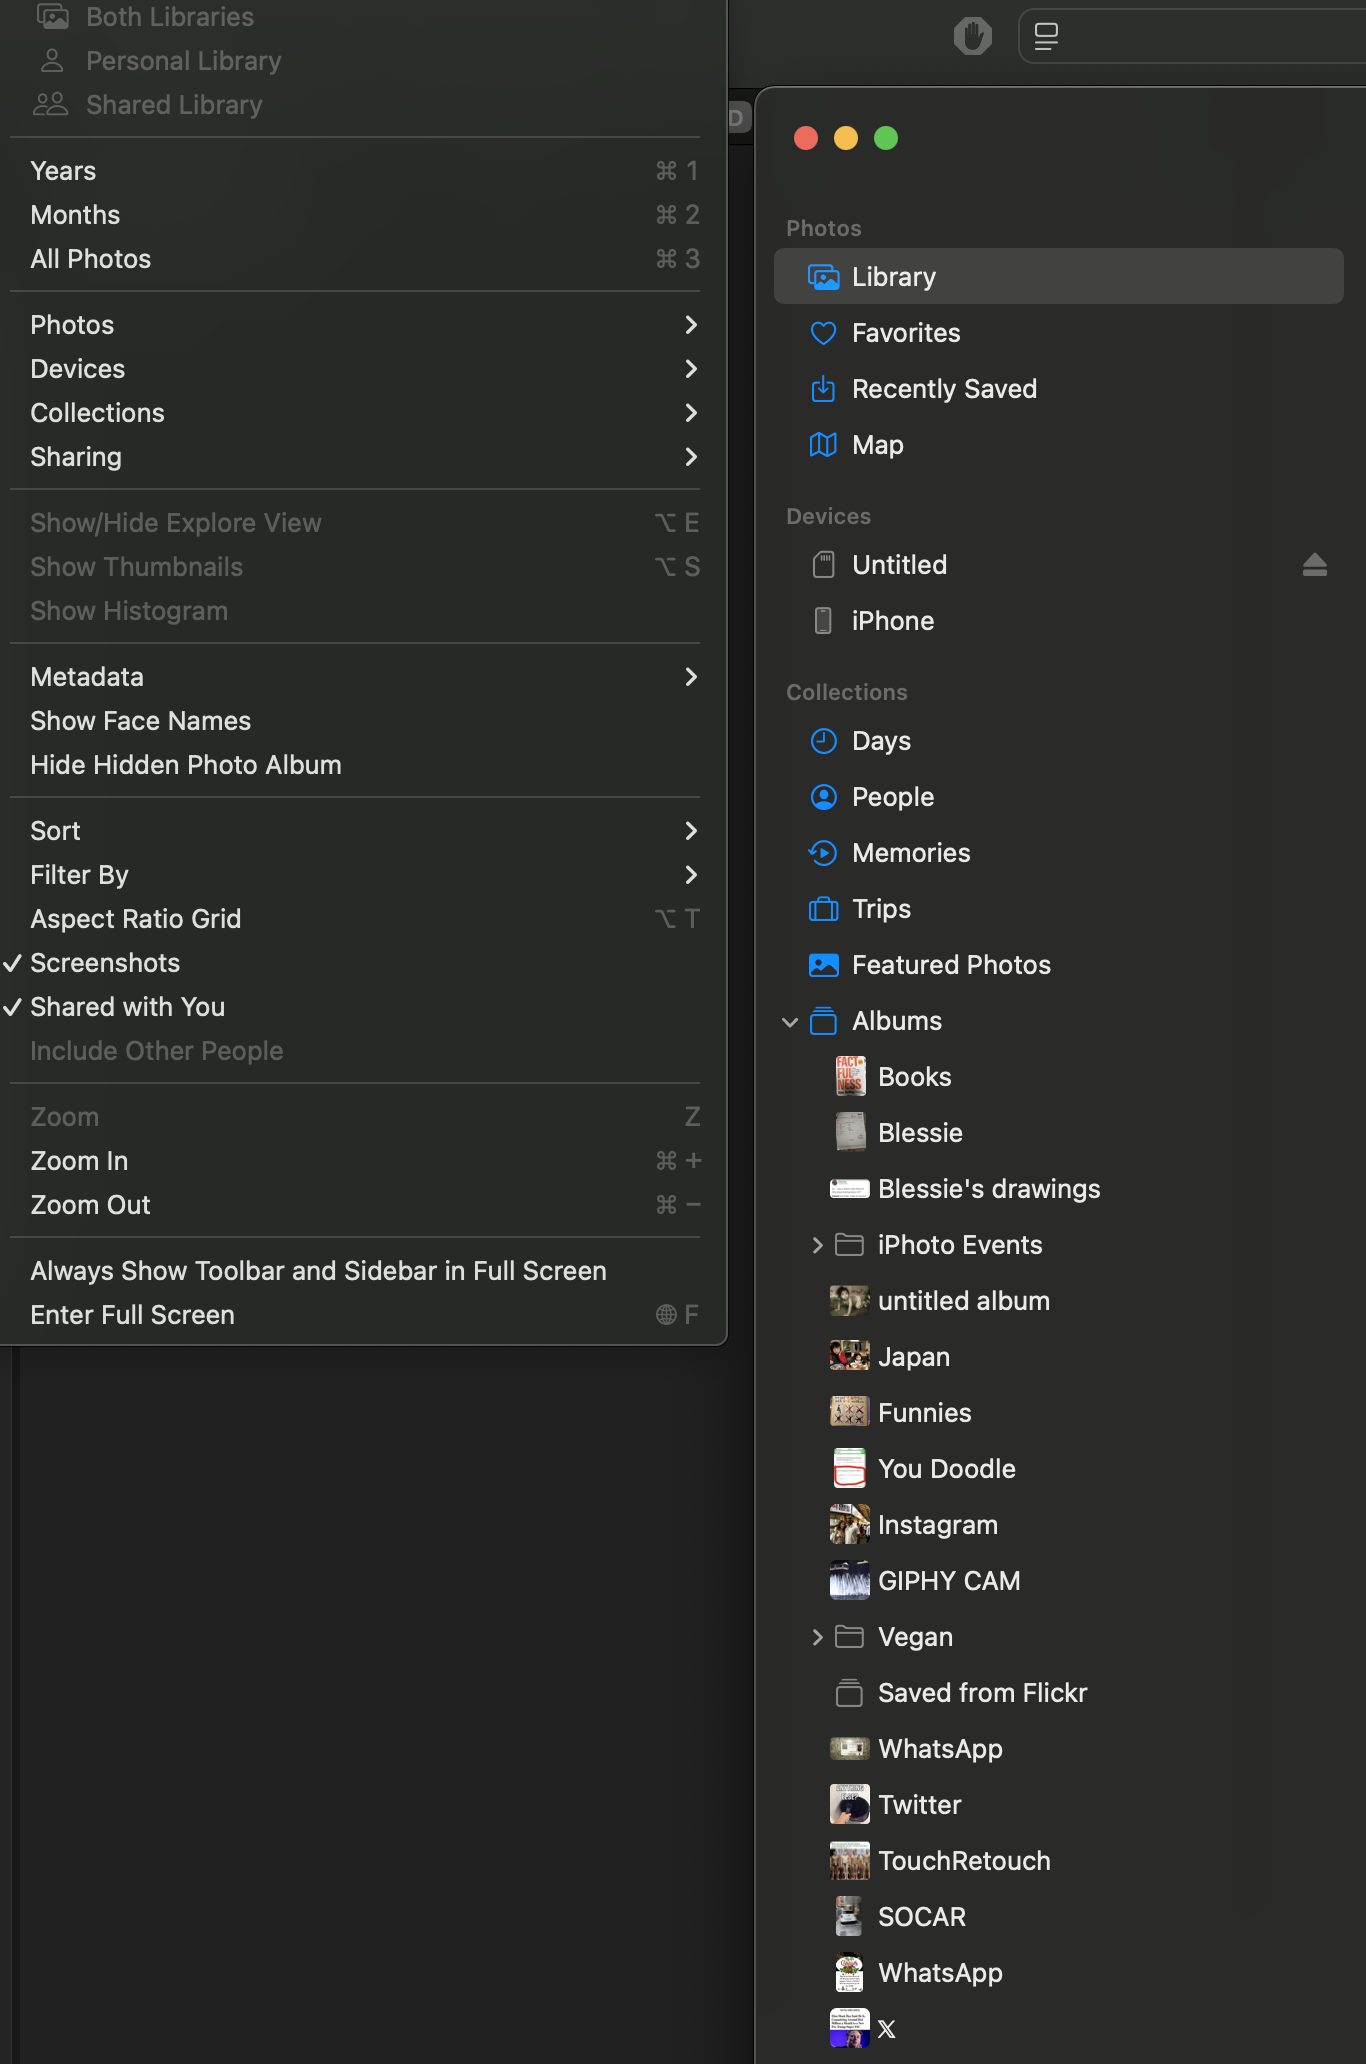Click the People icon in Collections
Screen dimensions: 1366x2064
click(823, 797)
